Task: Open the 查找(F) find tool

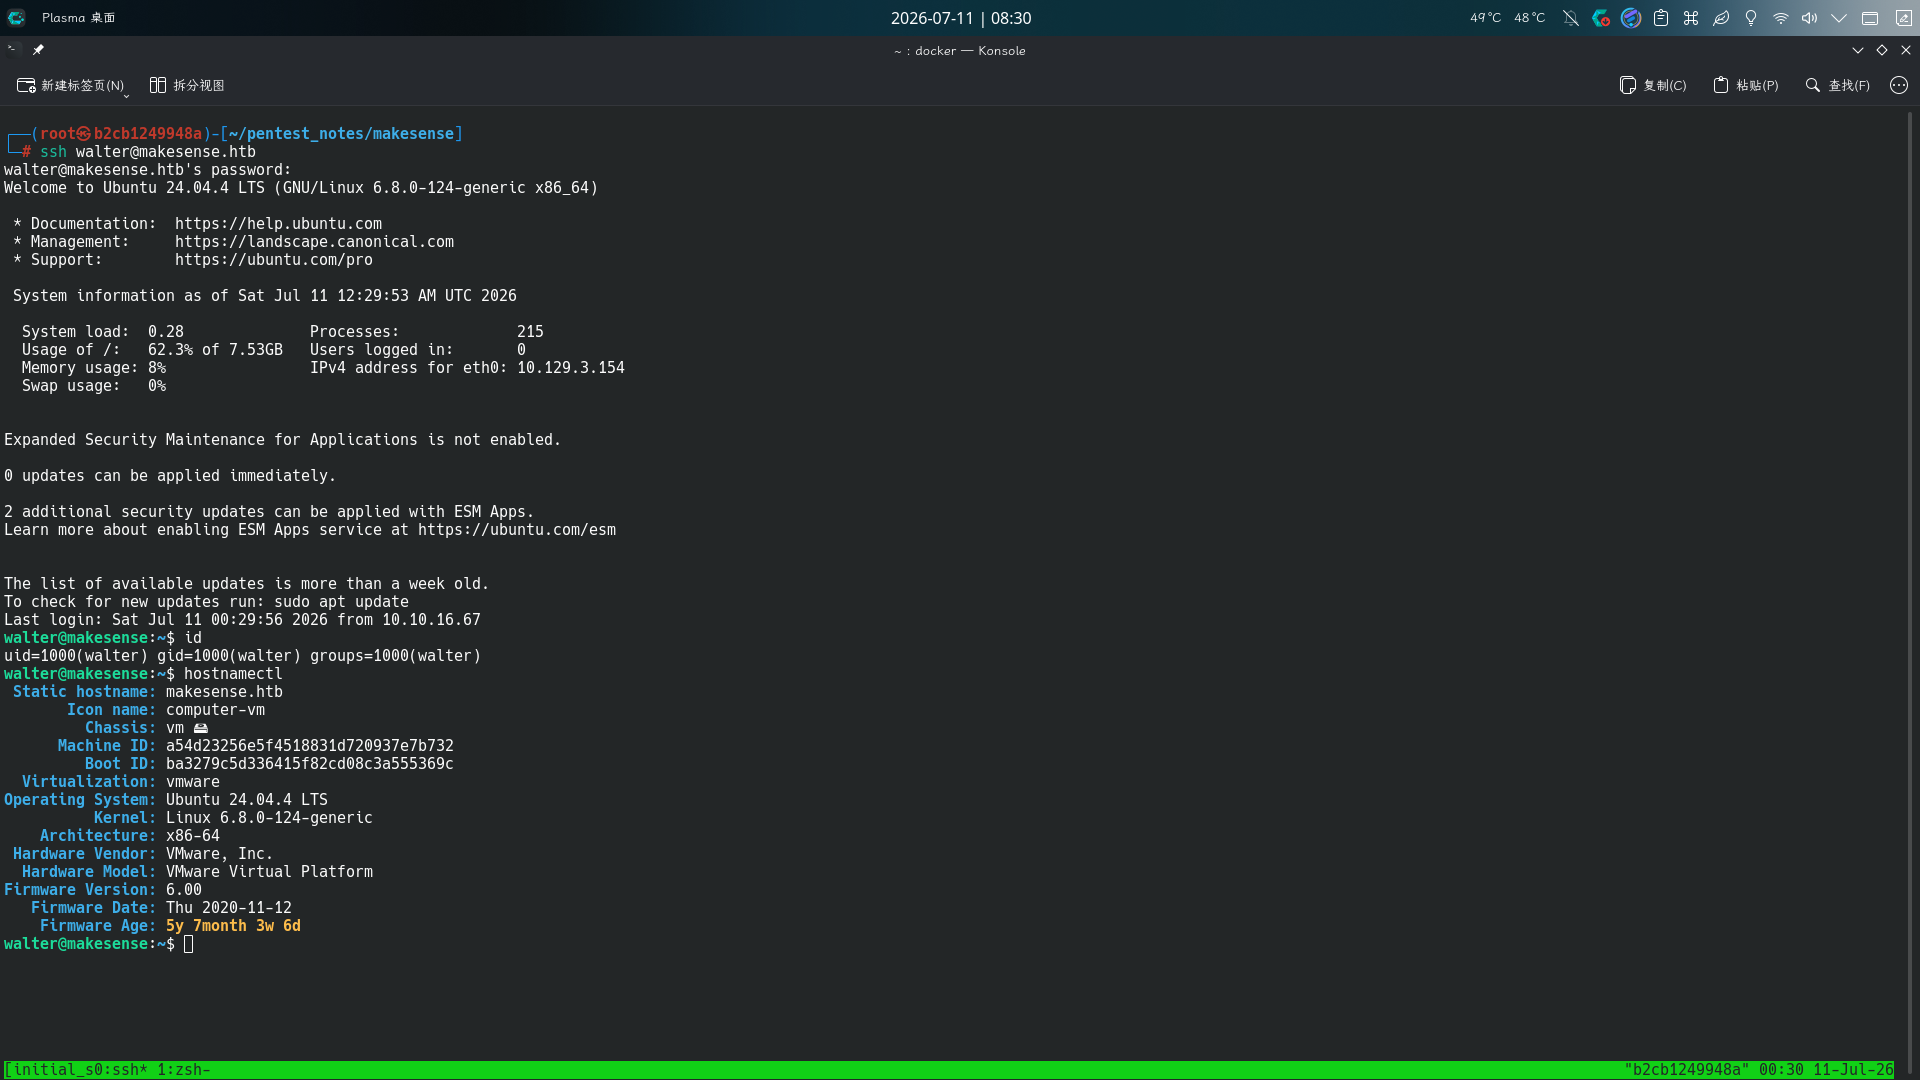Action: pos(1837,85)
